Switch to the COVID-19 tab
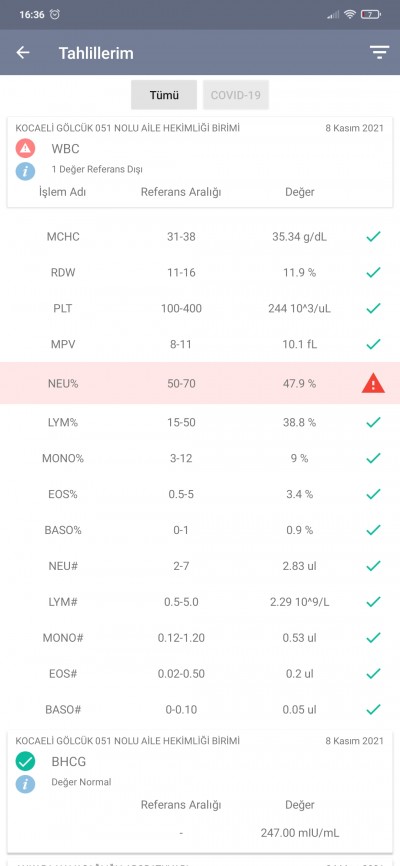400x866 pixels. [235, 95]
